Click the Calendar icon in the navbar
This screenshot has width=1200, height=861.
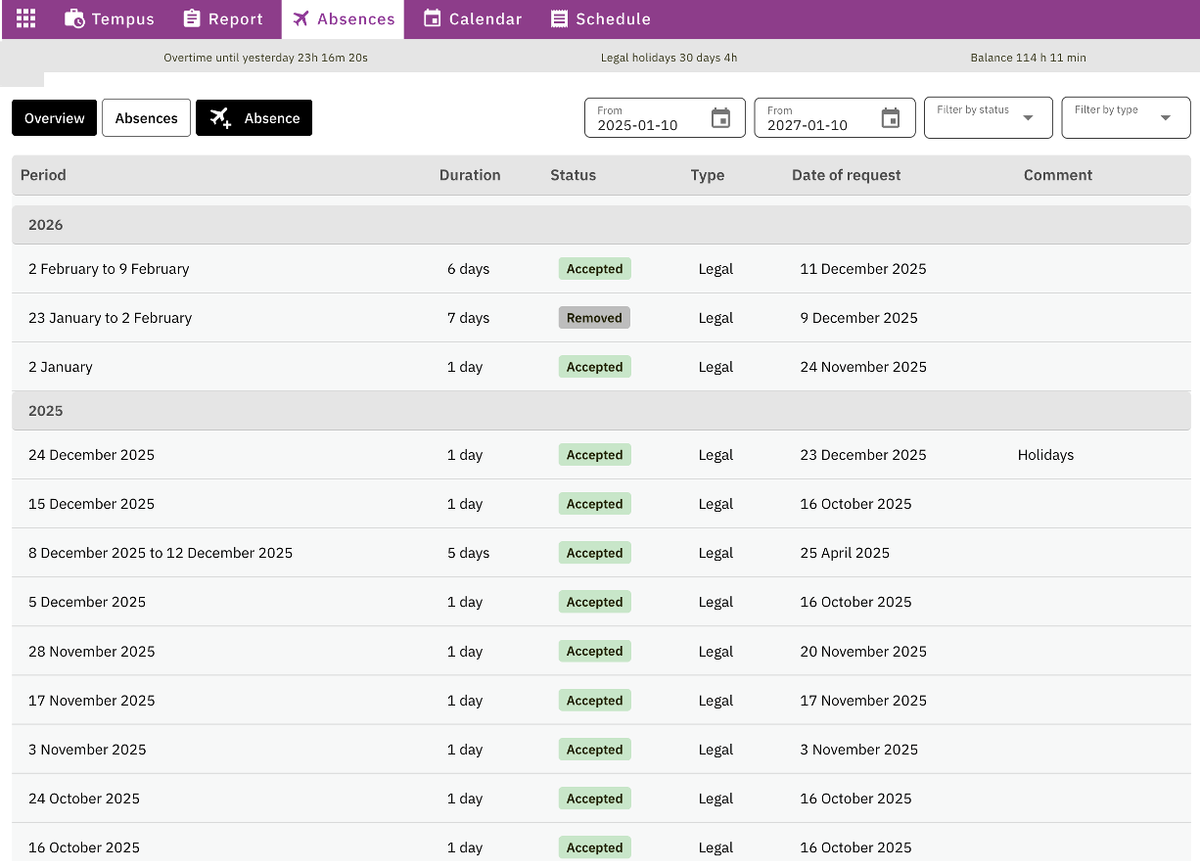432,19
